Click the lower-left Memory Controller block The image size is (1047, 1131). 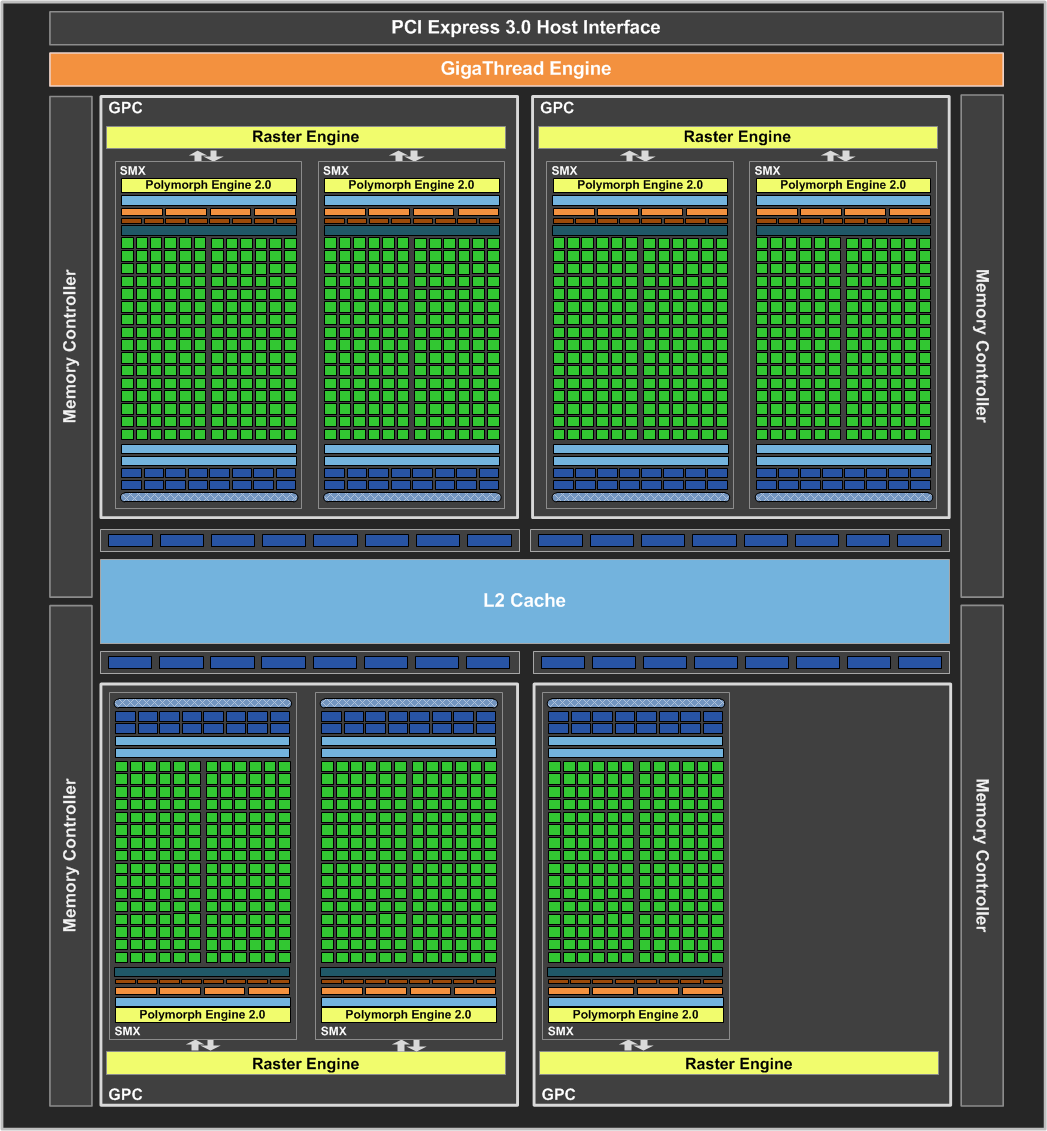[x=71, y=855]
